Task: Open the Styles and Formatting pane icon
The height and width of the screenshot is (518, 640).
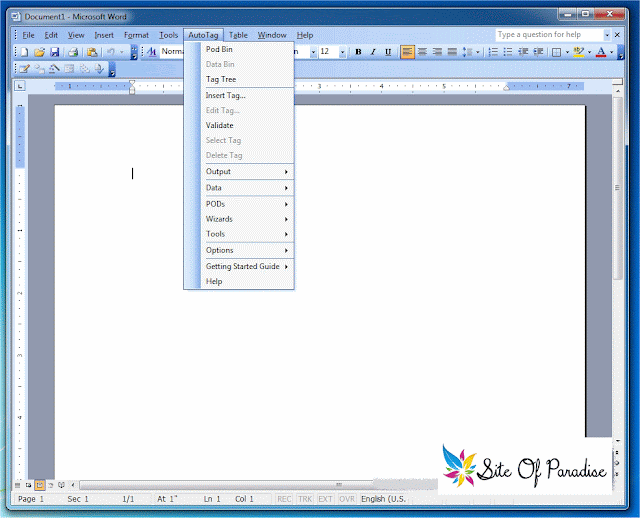Action: tap(152, 52)
